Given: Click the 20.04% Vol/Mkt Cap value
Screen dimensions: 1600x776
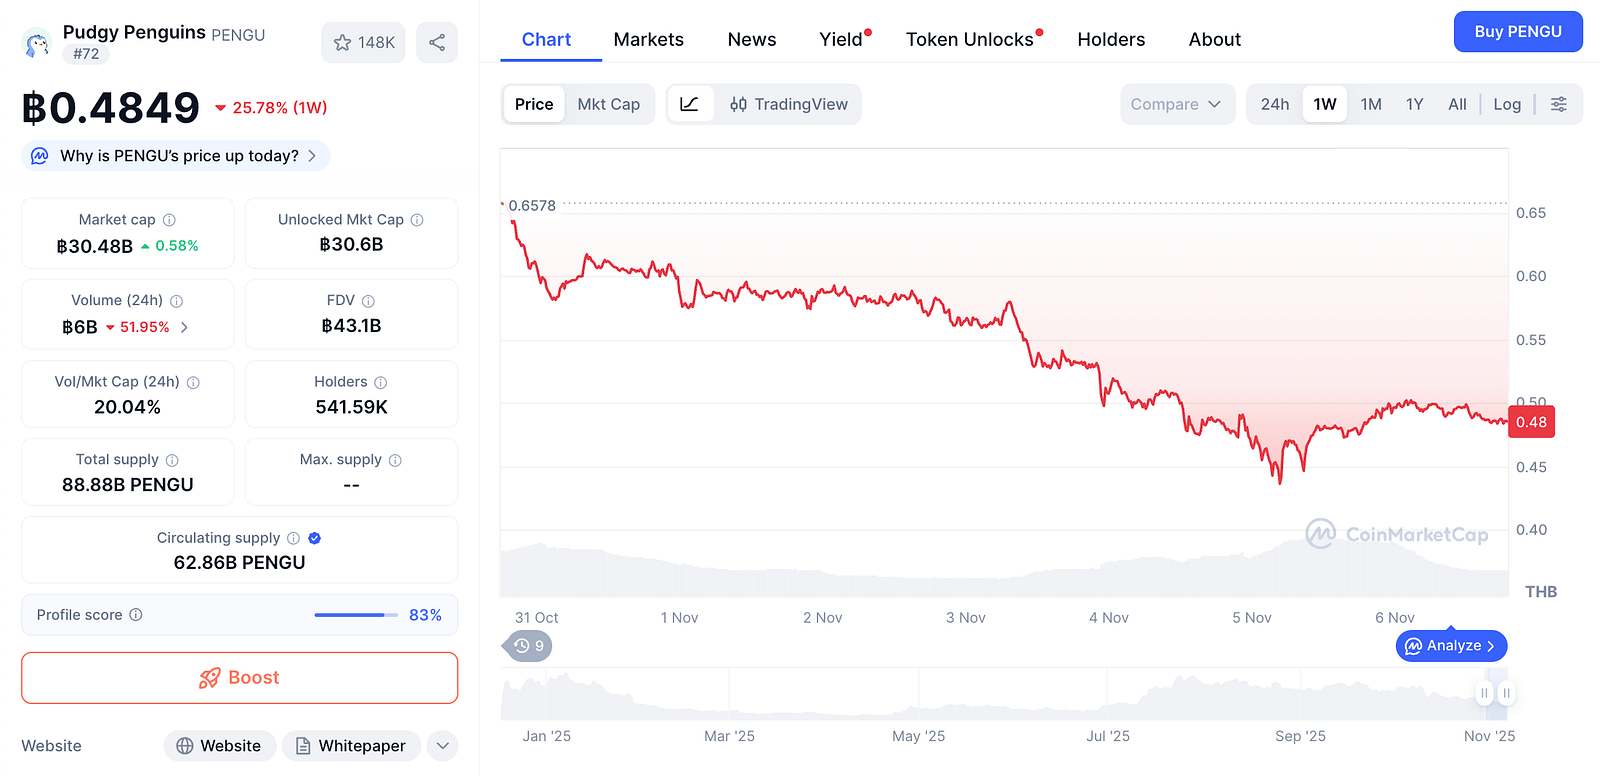Looking at the screenshot, I should (128, 407).
